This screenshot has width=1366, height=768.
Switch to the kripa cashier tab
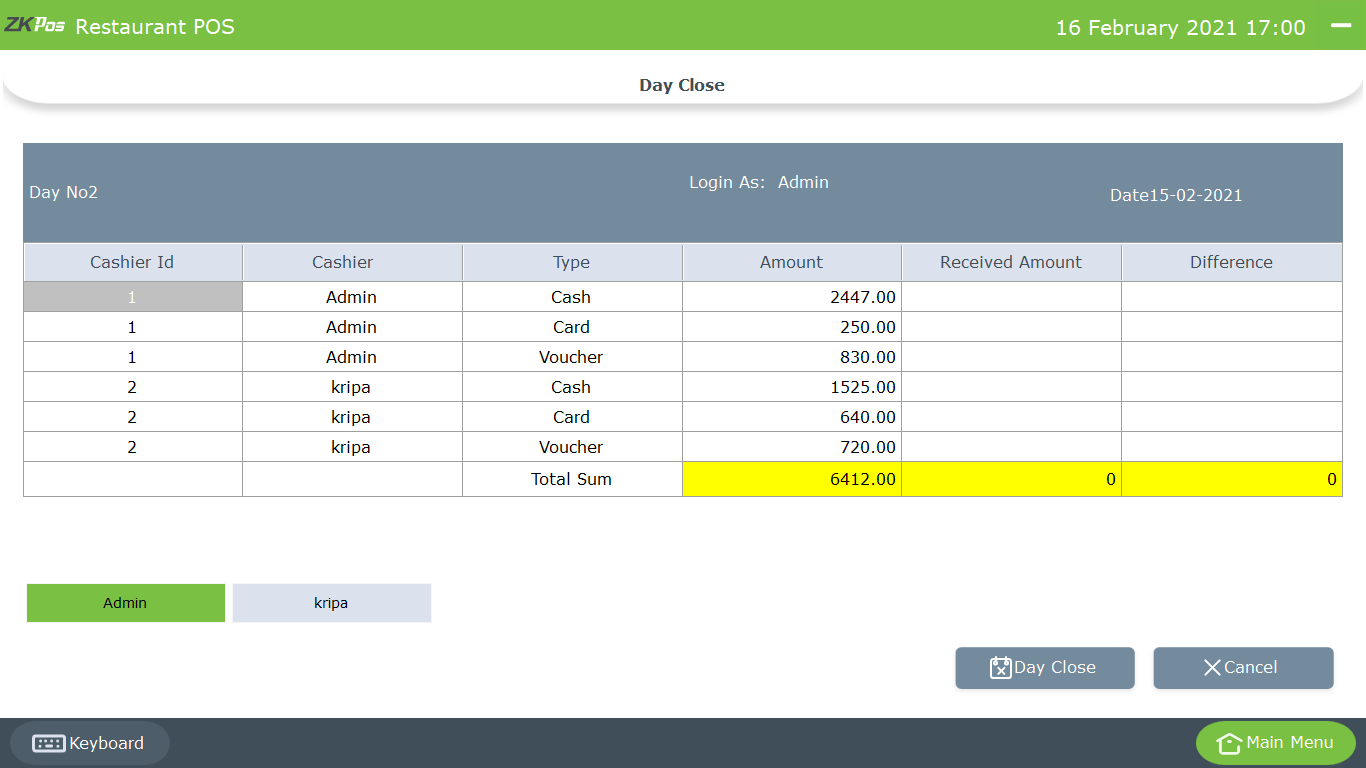tap(332, 603)
